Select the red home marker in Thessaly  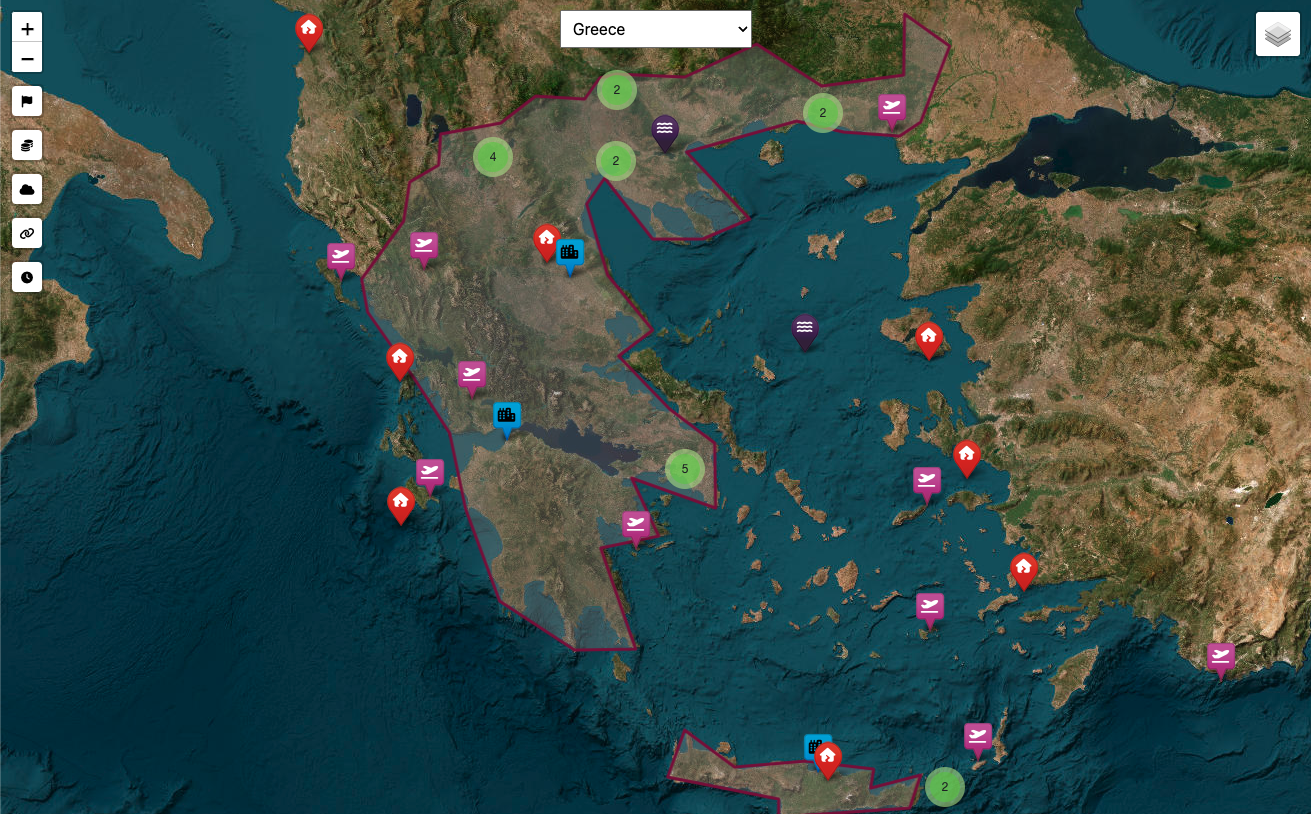(x=546, y=241)
